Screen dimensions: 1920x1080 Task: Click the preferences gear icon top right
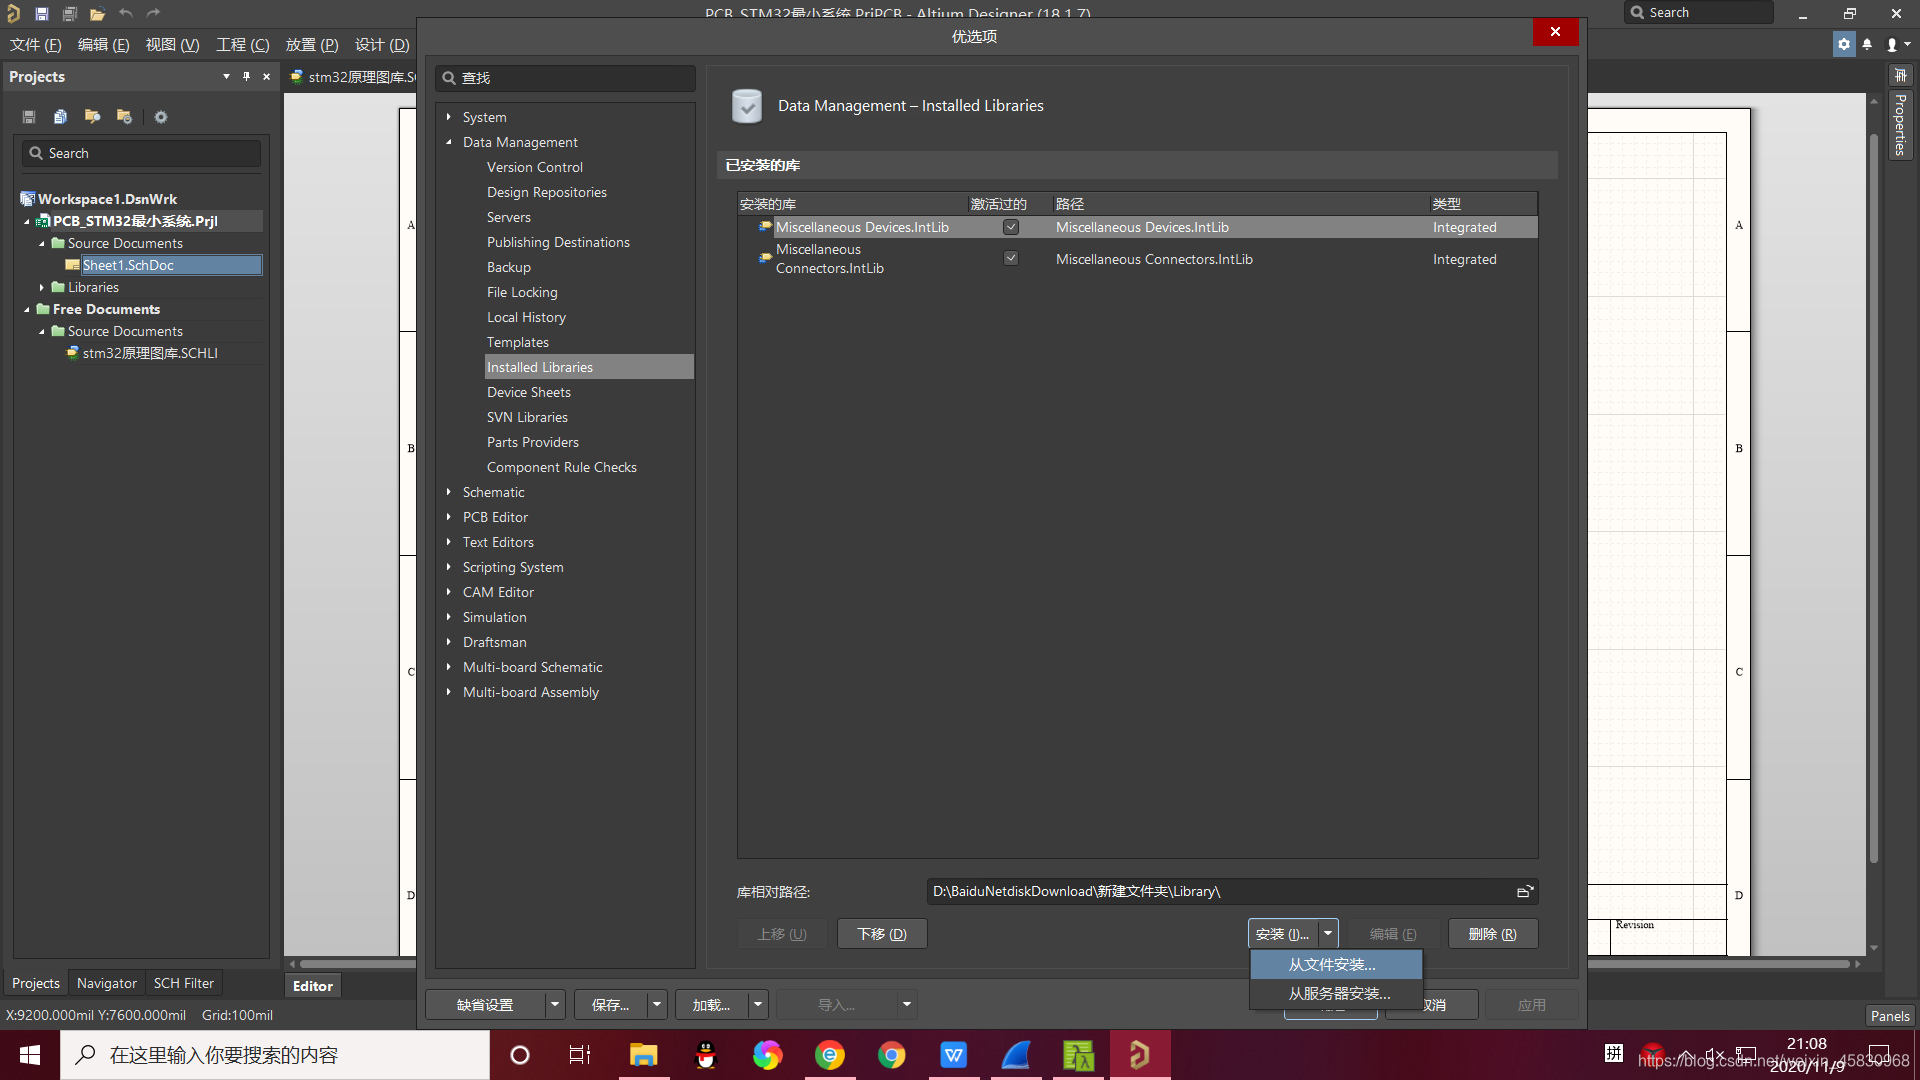click(x=1844, y=44)
